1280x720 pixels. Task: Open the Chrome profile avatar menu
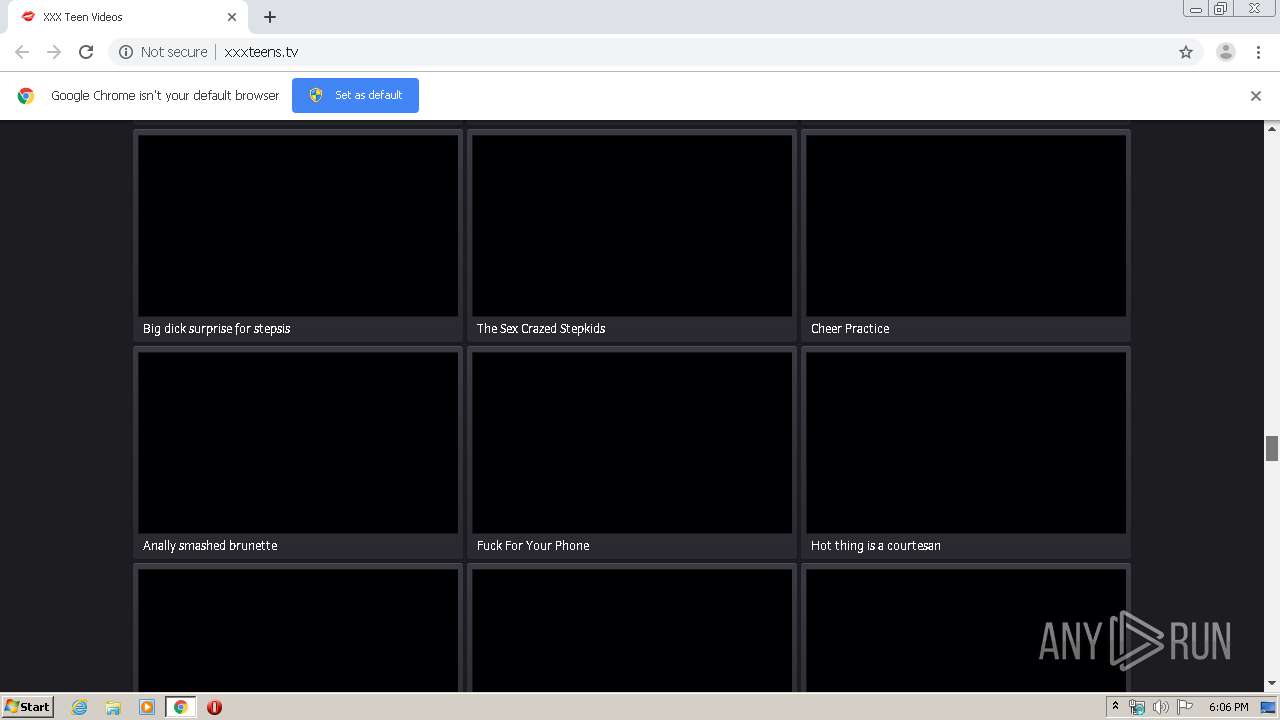[x=1226, y=52]
